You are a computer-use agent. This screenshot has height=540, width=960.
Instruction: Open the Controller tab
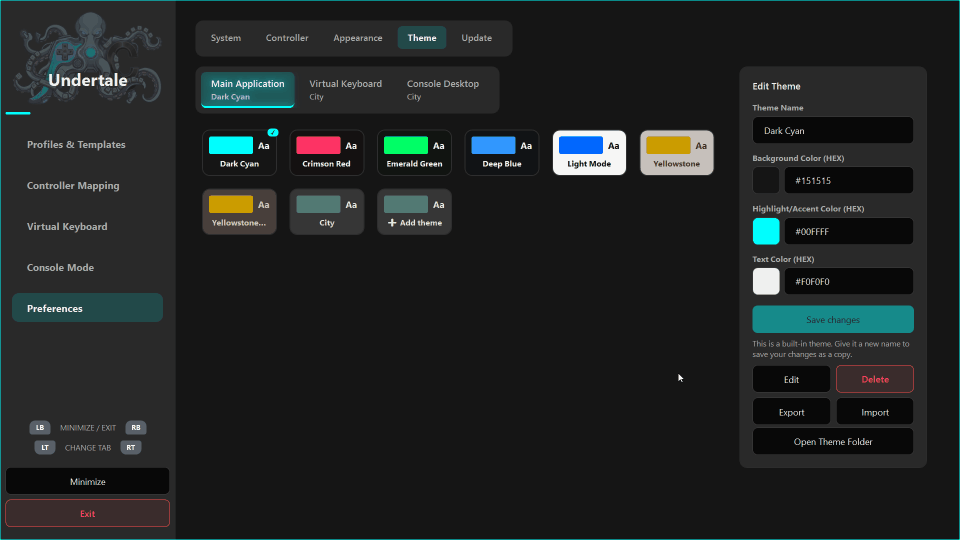tap(287, 38)
